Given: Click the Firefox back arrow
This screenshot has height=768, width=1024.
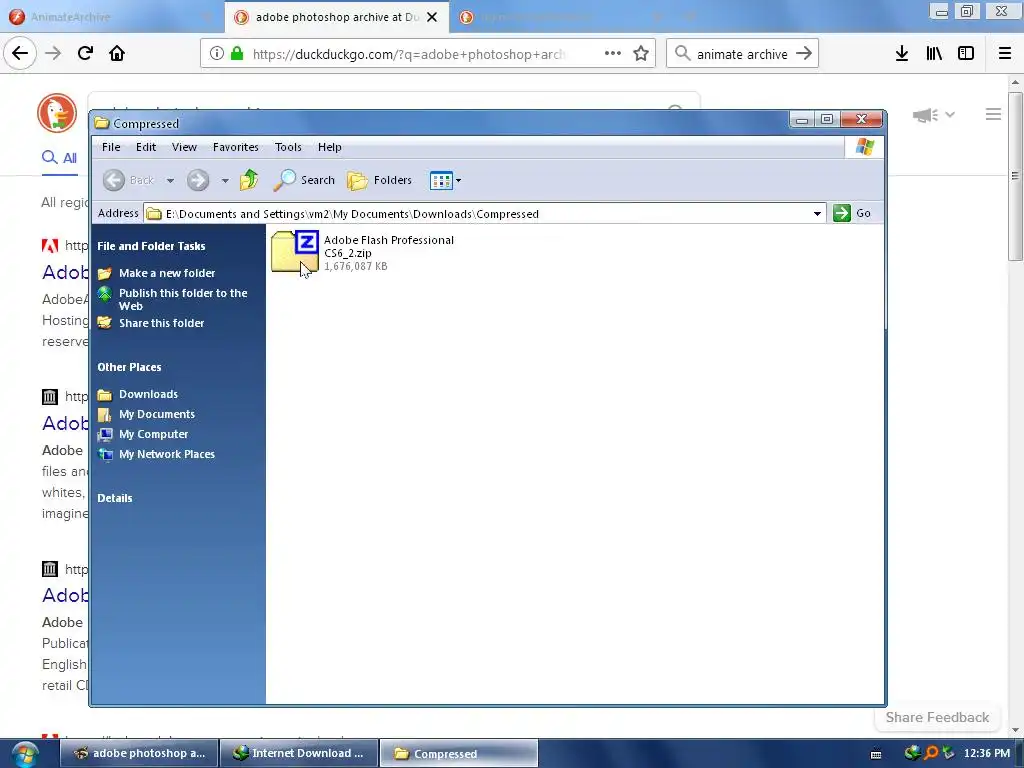Looking at the screenshot, I should (20, 53).
